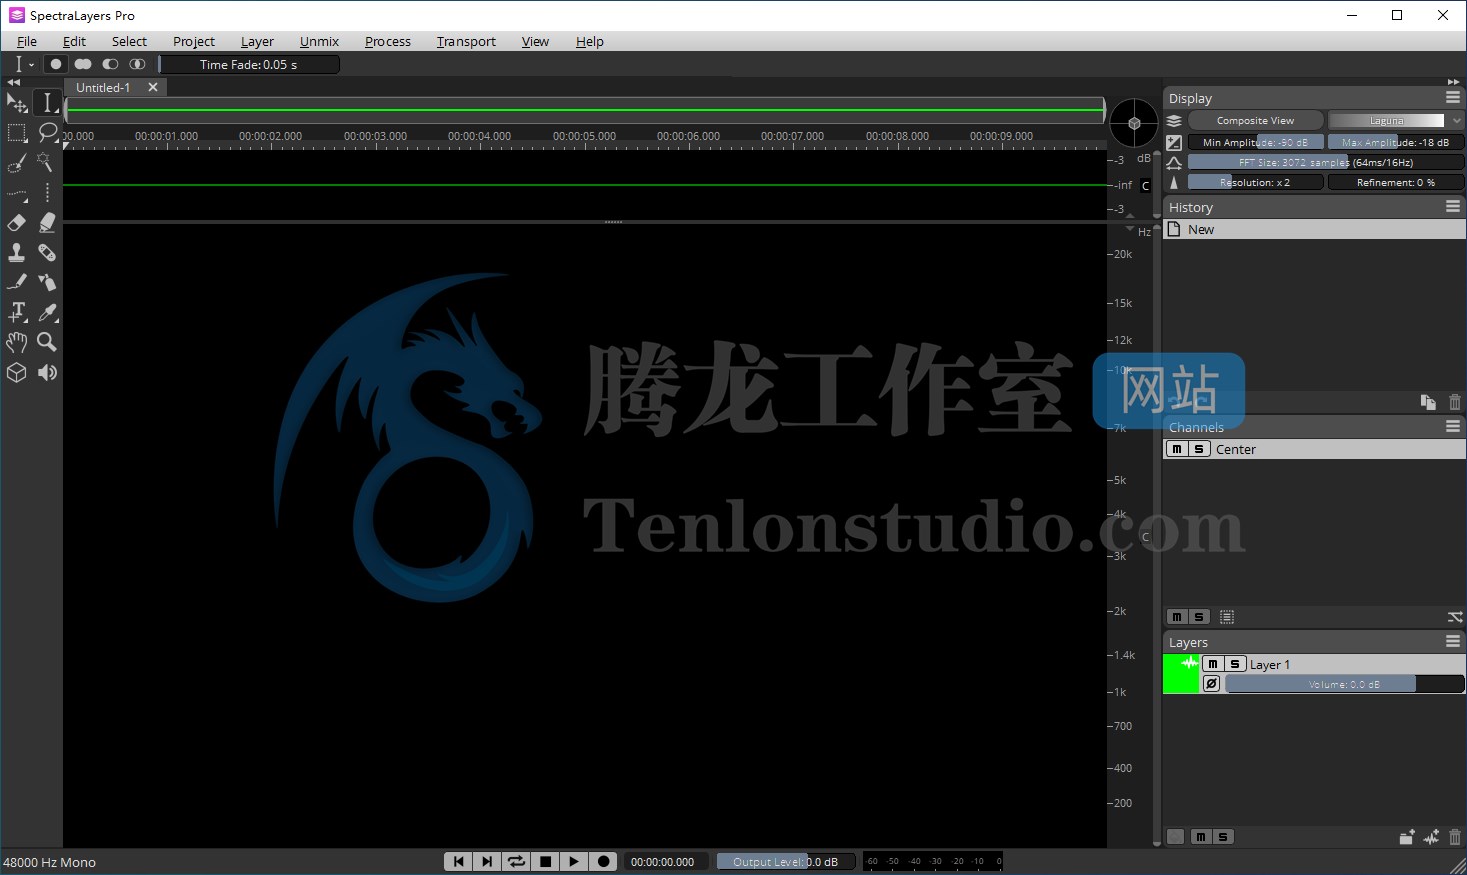
Task: Click the 3D view orientation compass
Action: point(1134,123)
